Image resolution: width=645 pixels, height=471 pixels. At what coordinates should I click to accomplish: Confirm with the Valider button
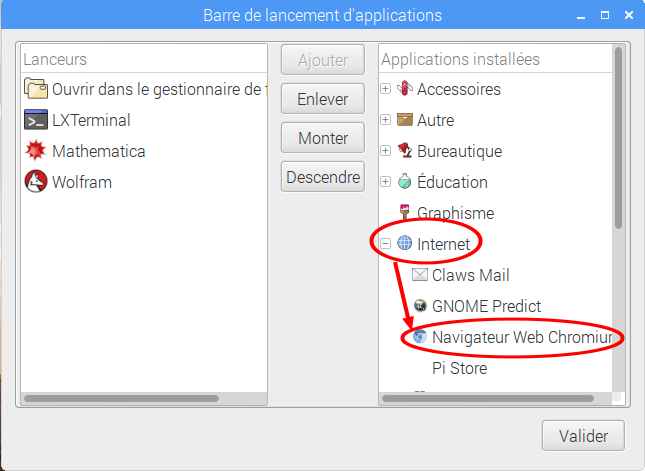coord(583,436)
